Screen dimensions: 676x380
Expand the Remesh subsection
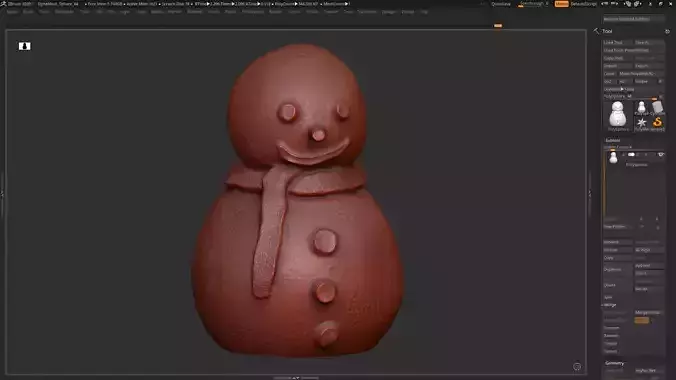tap(611, 335)
